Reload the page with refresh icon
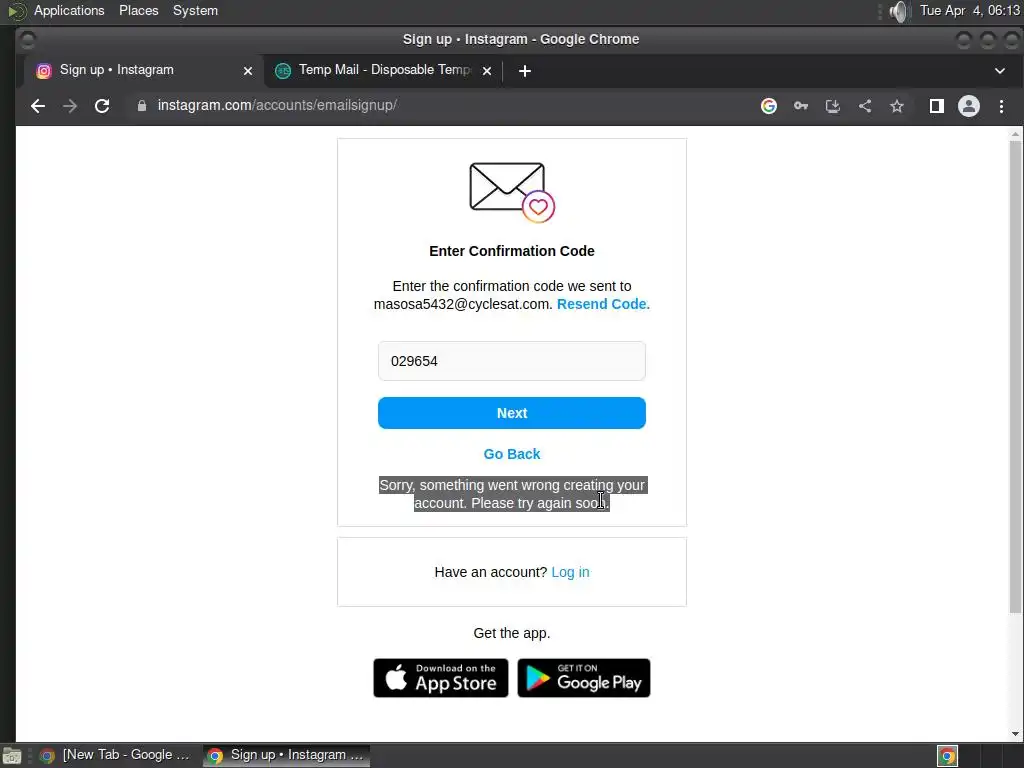The height and width of the screenshot is (768, 1024). (x=102, y=106)
